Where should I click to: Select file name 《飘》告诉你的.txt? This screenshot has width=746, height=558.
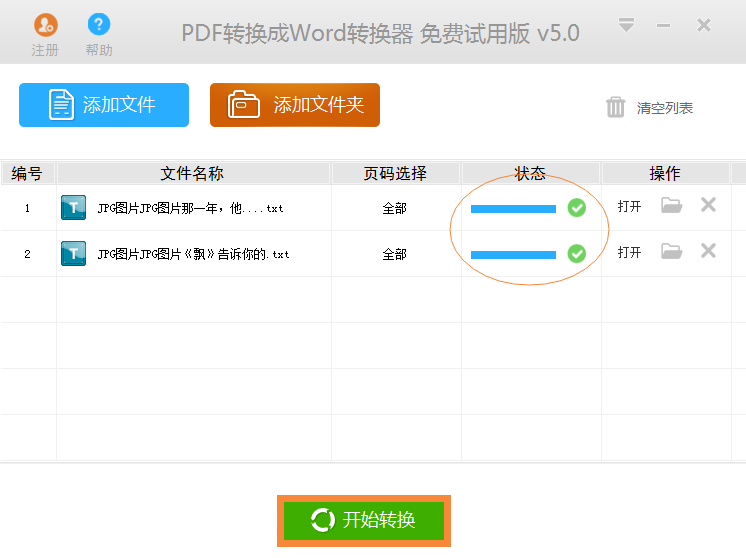(x=193, y=254)
